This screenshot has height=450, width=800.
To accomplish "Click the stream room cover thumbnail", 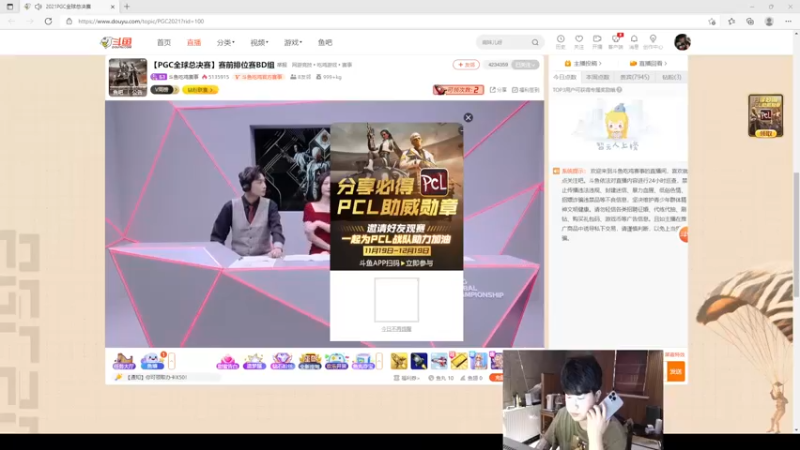I will pos(128,77).
